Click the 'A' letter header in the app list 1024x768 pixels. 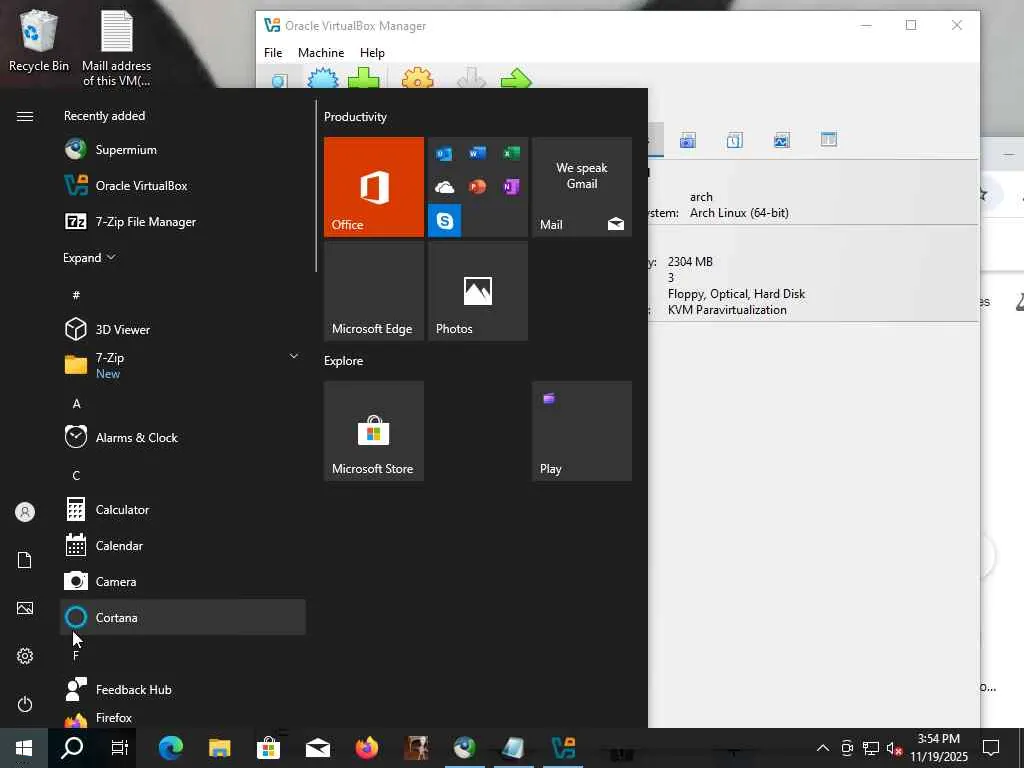(76, 404)
